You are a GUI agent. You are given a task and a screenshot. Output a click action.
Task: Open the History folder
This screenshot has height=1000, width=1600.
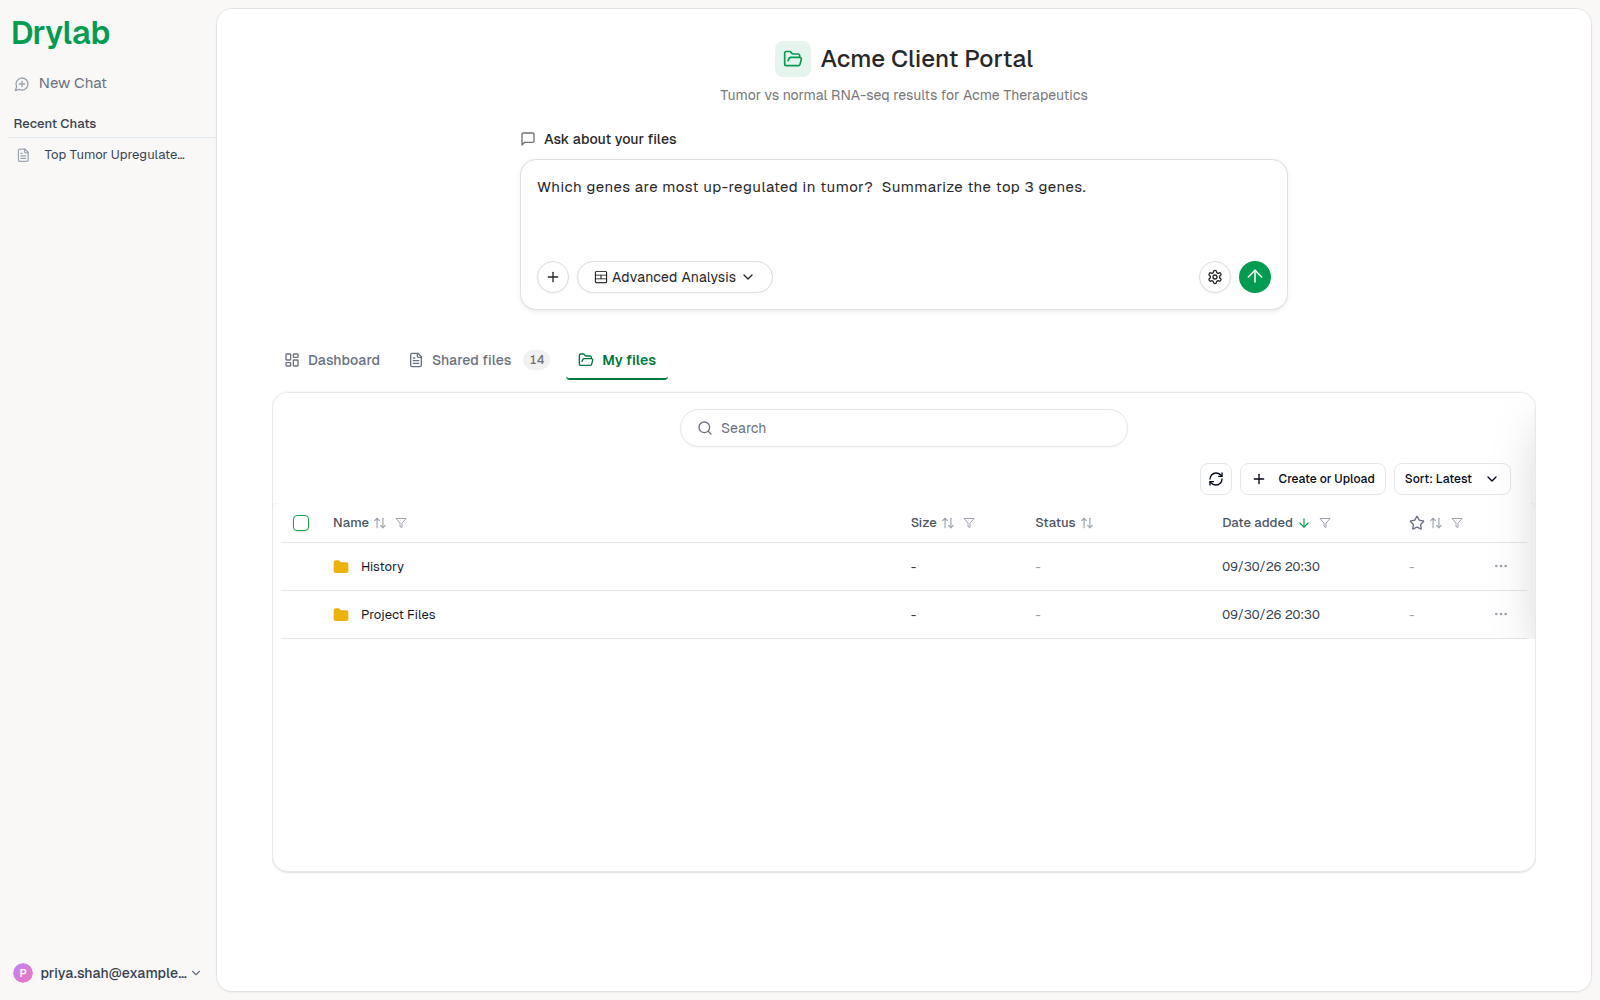click(382, 567)
